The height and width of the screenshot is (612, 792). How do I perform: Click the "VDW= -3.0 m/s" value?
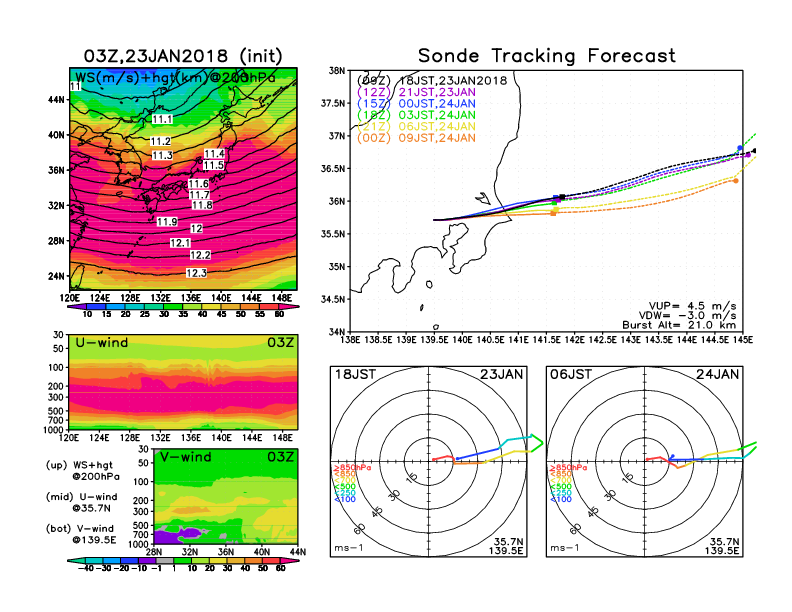[x=687, y=316]
